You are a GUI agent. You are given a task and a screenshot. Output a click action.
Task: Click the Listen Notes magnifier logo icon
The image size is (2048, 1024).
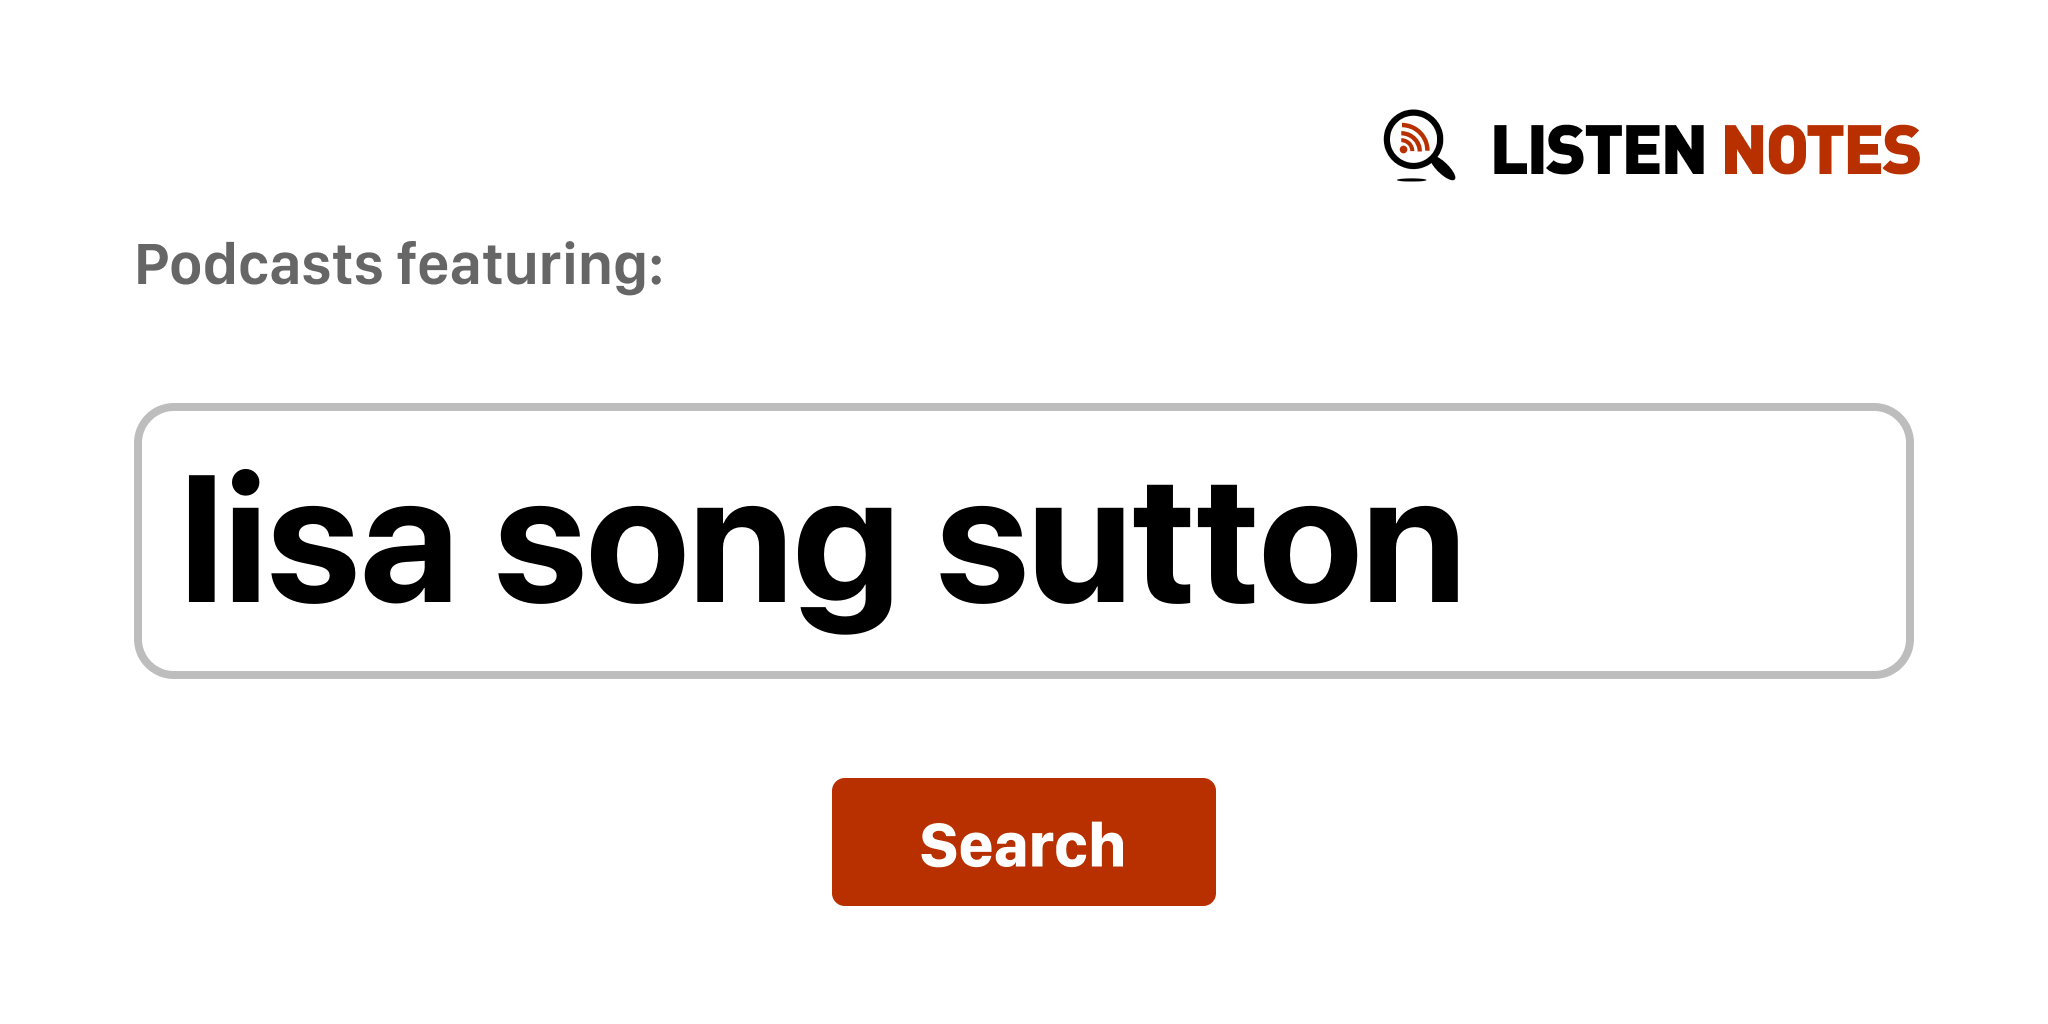pos(1418,146)
